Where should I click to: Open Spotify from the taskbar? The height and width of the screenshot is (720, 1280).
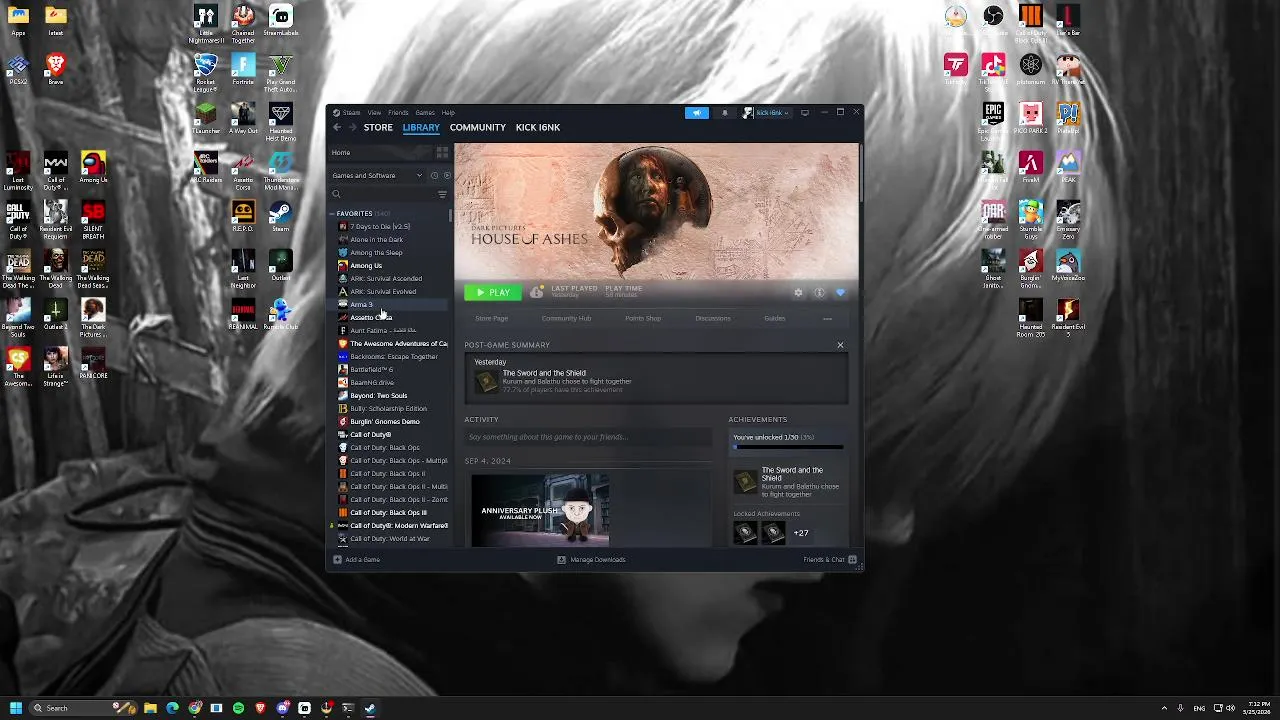click(x=238, y=708)
